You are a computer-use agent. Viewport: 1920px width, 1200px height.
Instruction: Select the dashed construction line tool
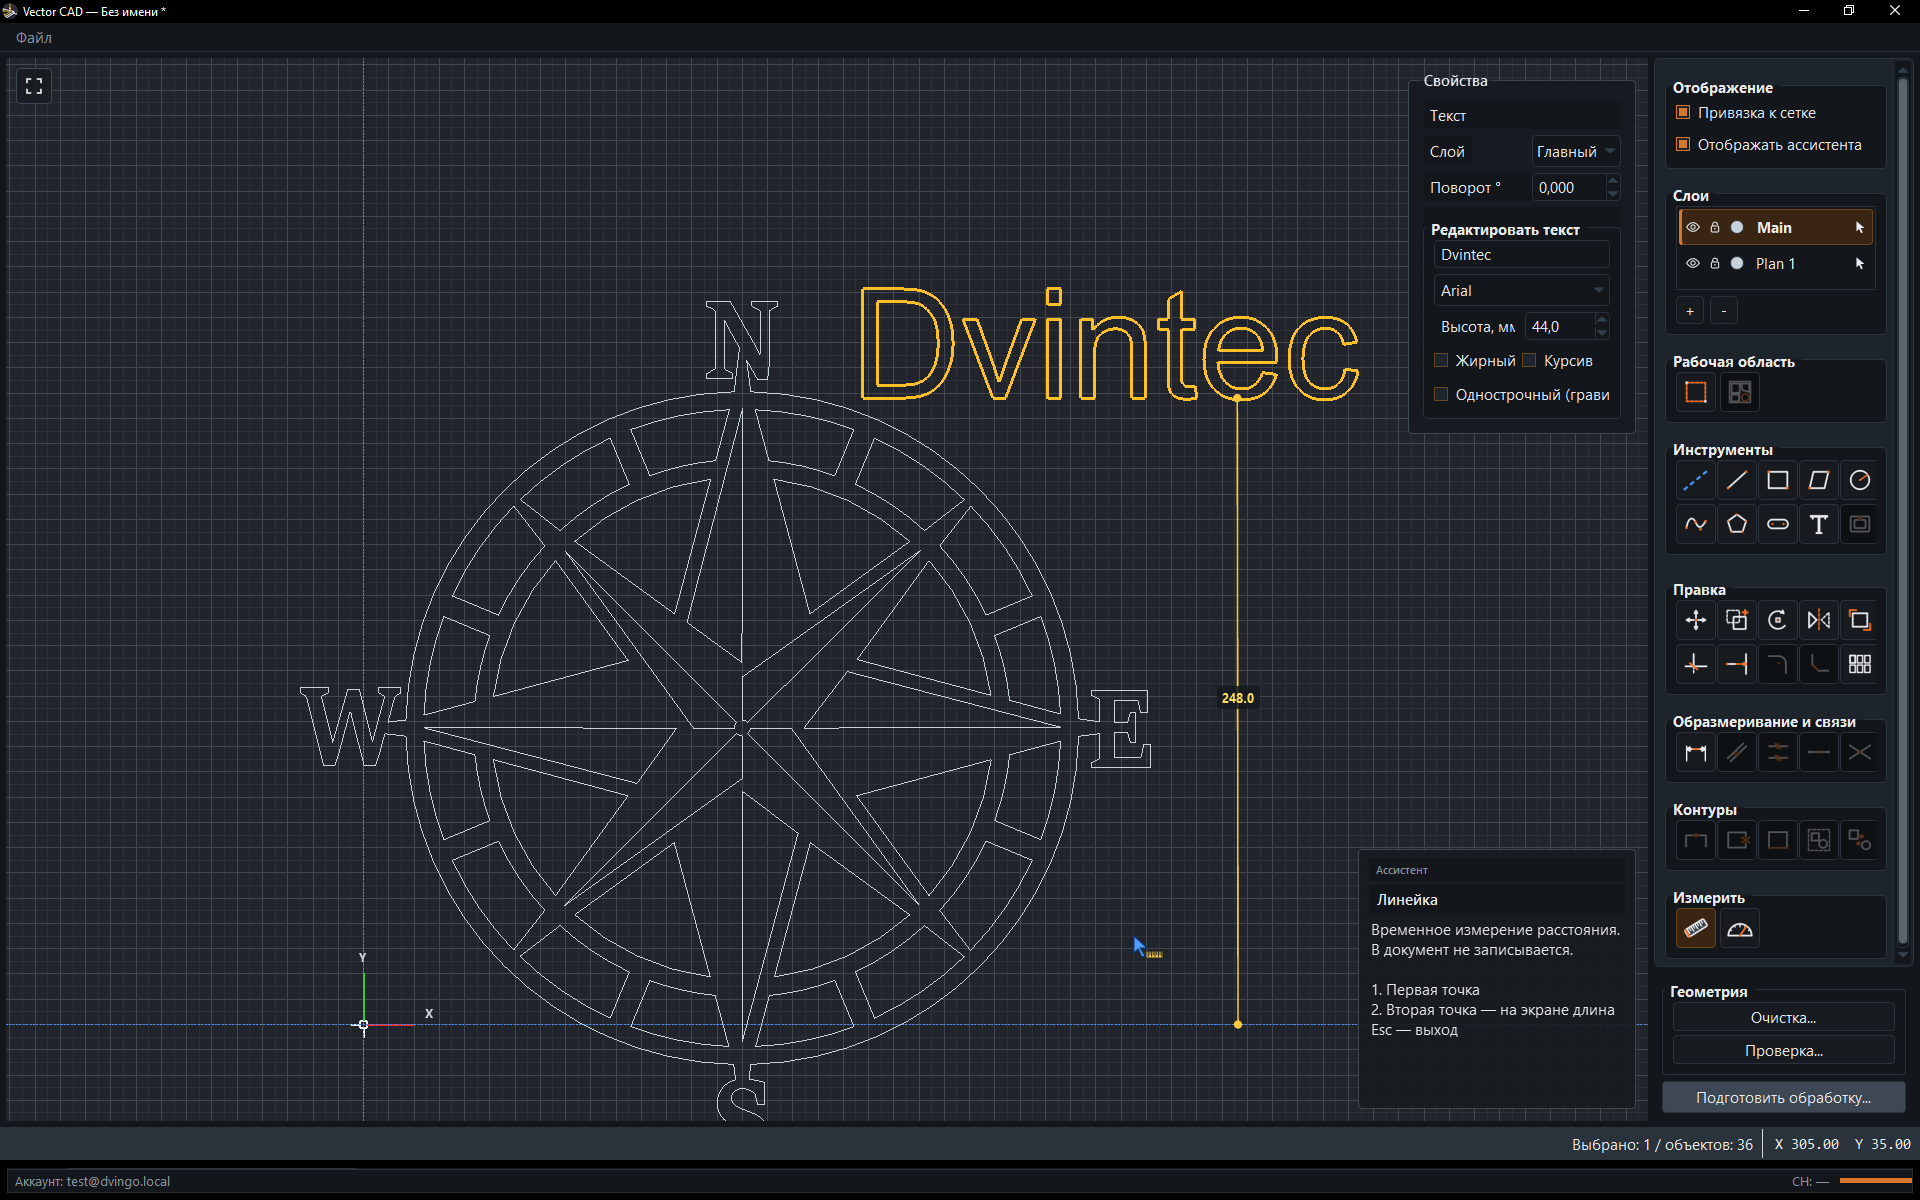point(1695,481)
